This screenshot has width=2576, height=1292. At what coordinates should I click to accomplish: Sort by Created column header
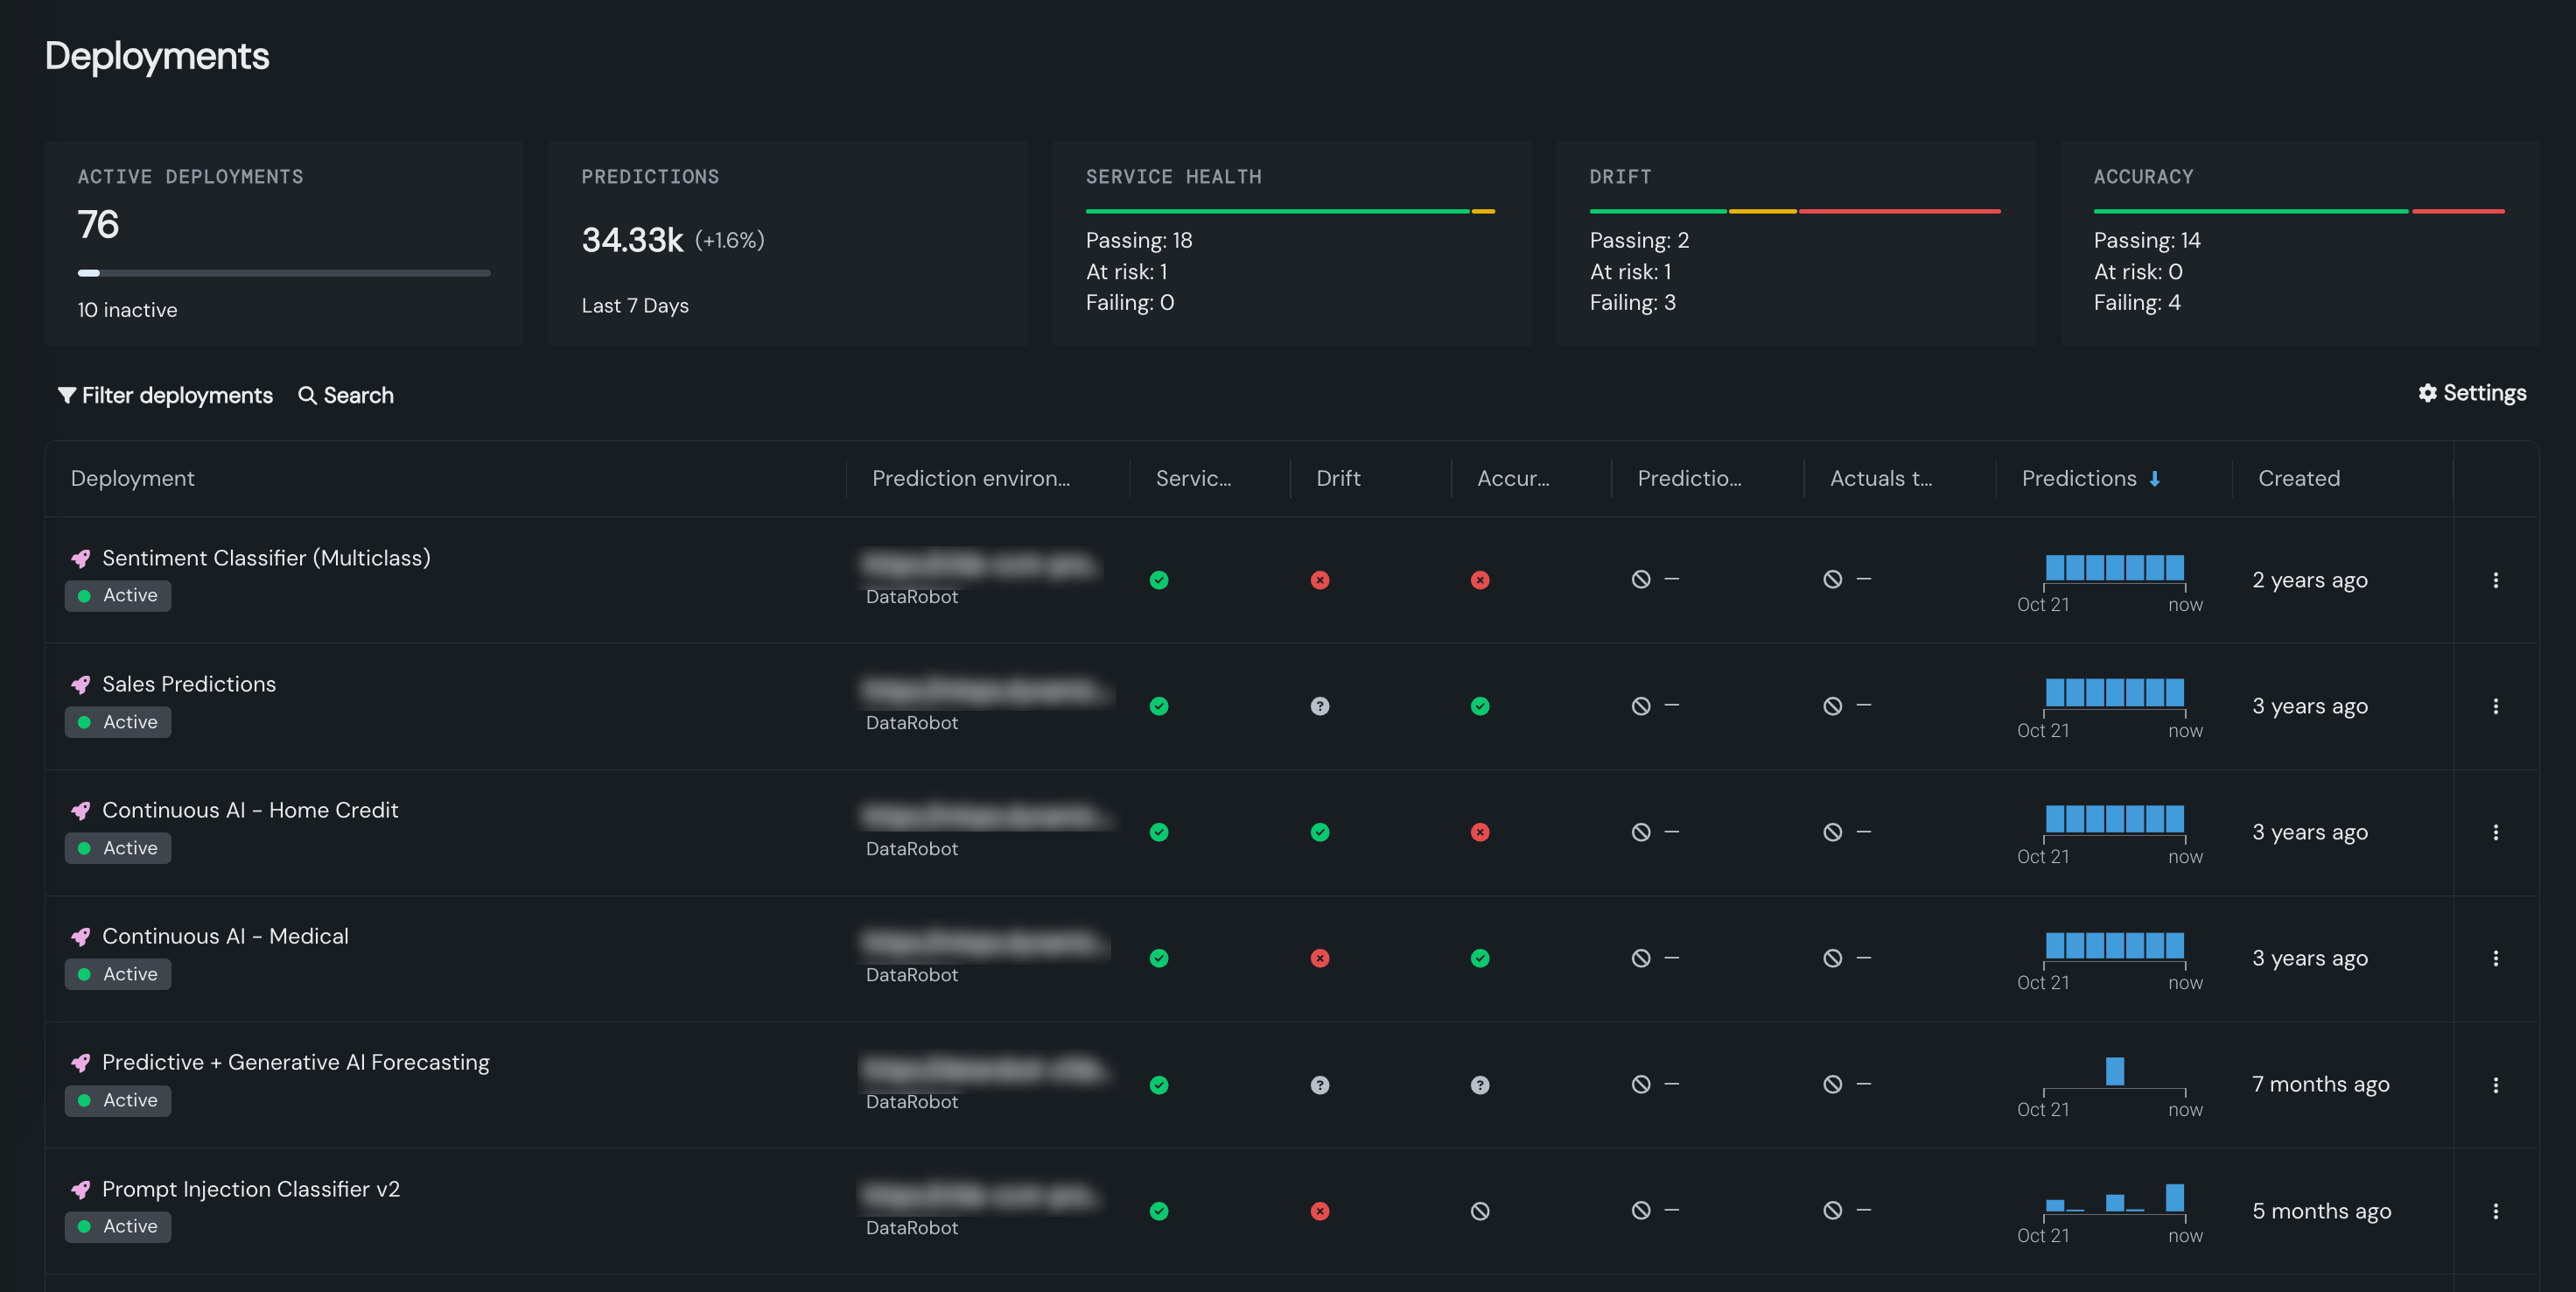(2299, 478)
